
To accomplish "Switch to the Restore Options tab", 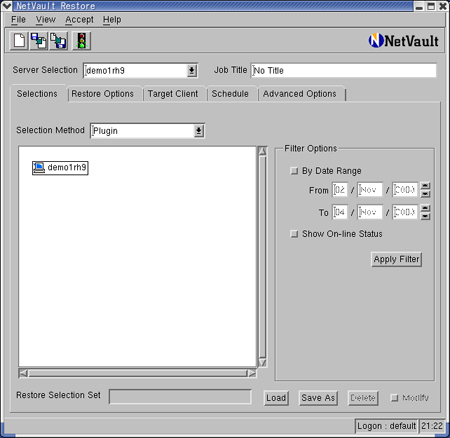I will 103,94.
